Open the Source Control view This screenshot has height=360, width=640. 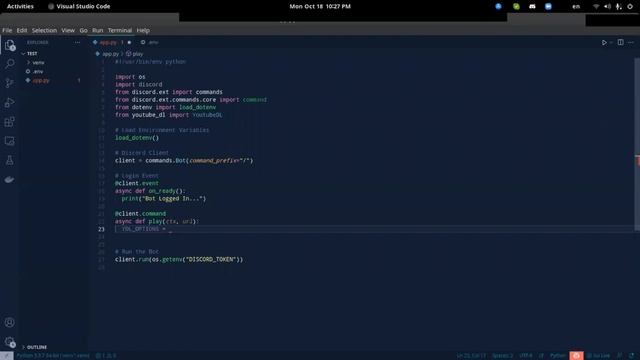click(9, 83)
